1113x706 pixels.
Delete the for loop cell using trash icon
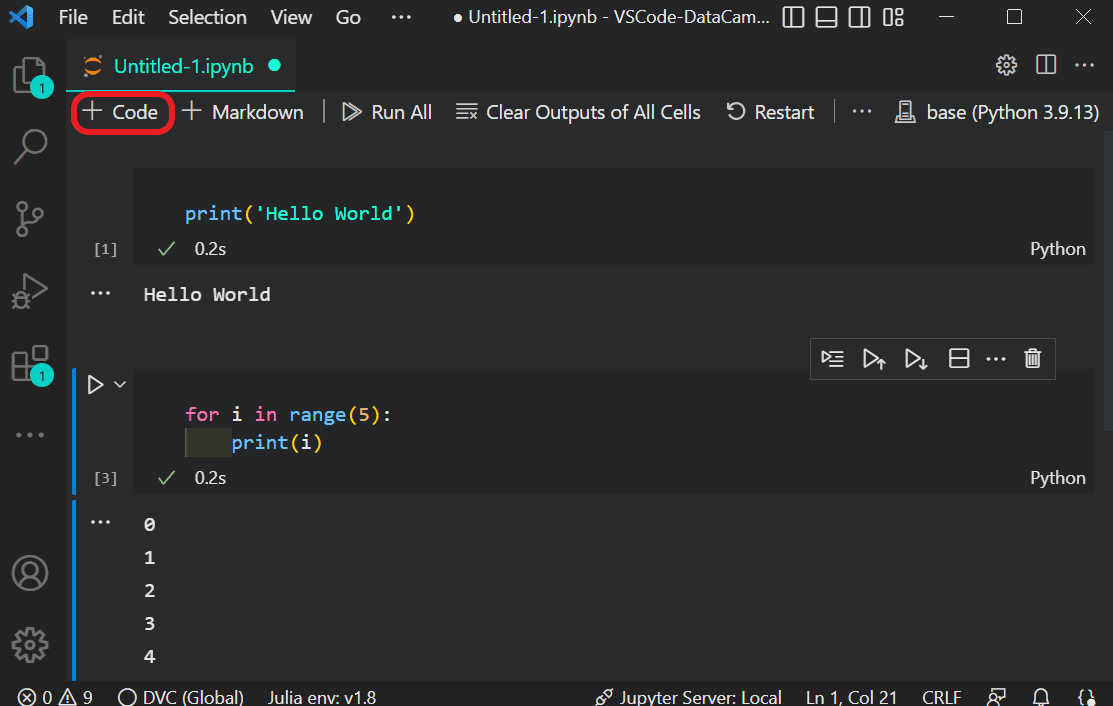tap(1033, 358)
